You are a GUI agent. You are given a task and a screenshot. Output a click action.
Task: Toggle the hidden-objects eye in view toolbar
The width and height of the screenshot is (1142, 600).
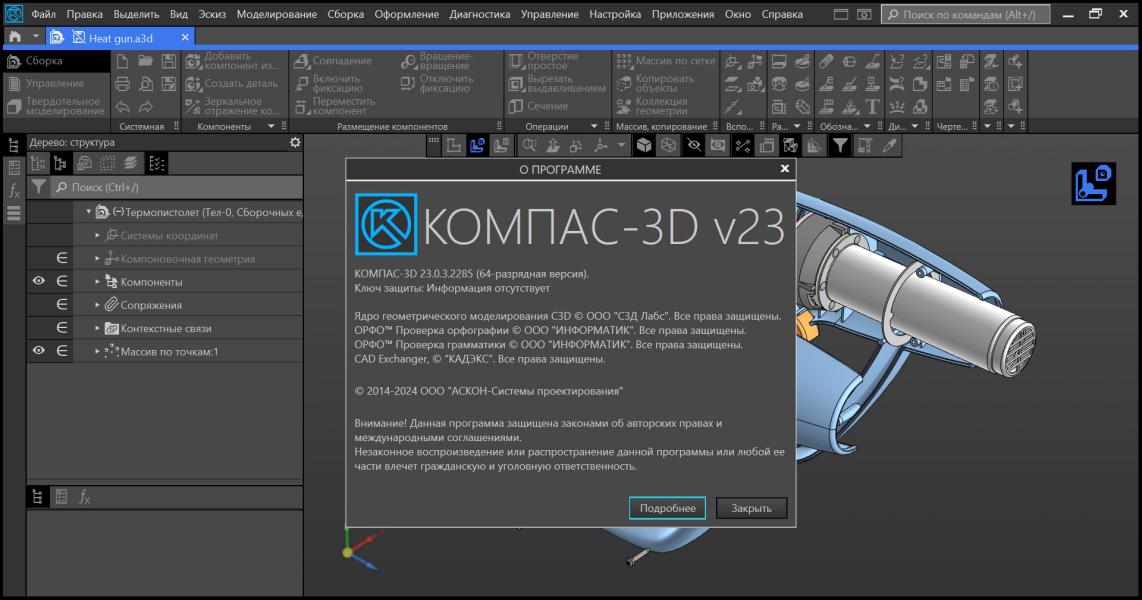(694, 146)
